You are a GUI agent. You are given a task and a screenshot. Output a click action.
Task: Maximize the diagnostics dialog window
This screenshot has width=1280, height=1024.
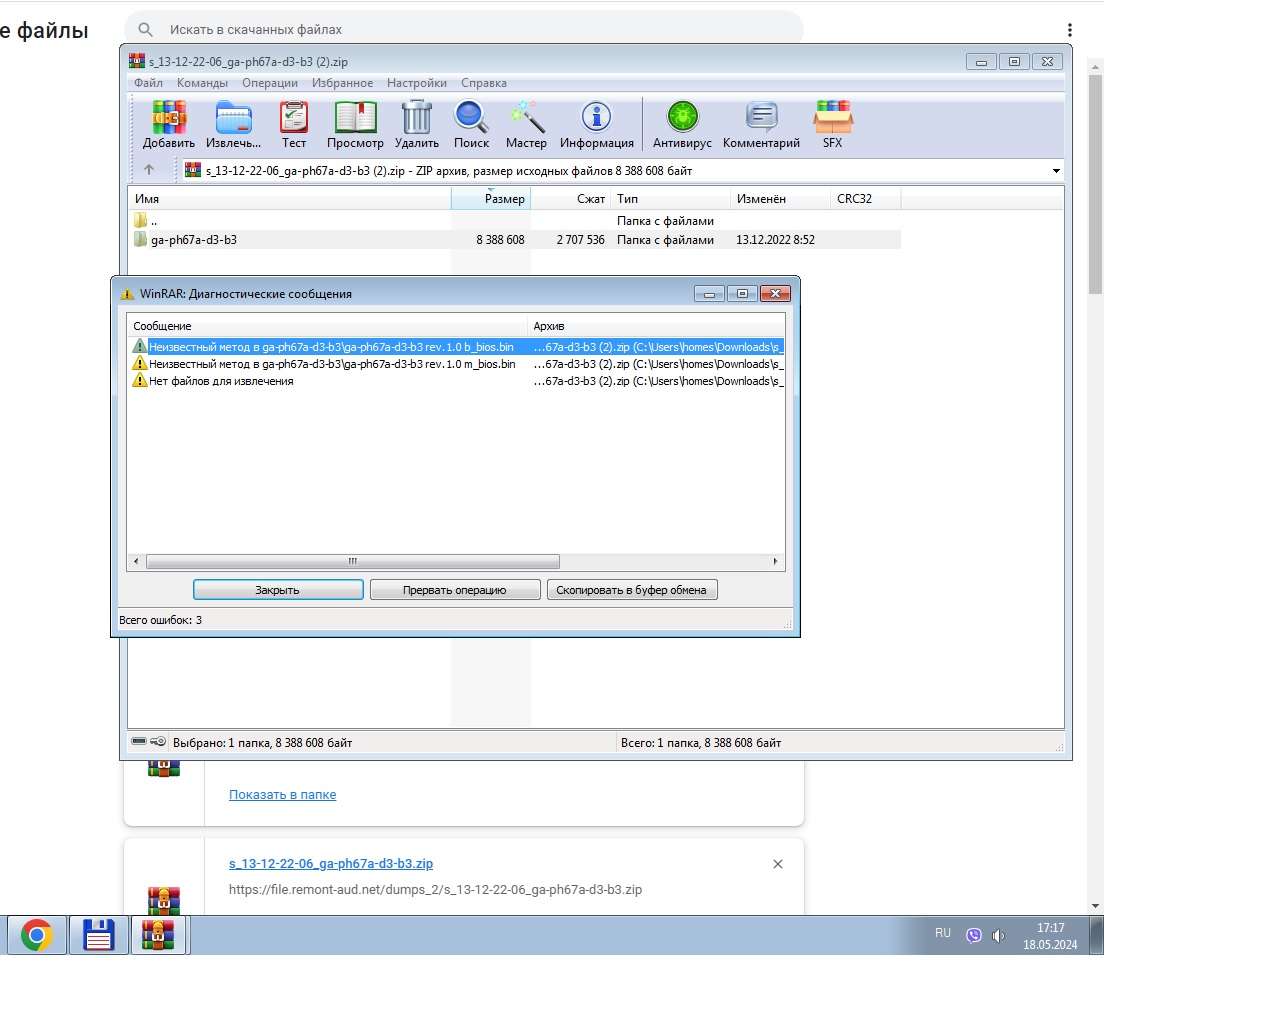(742, 294)
